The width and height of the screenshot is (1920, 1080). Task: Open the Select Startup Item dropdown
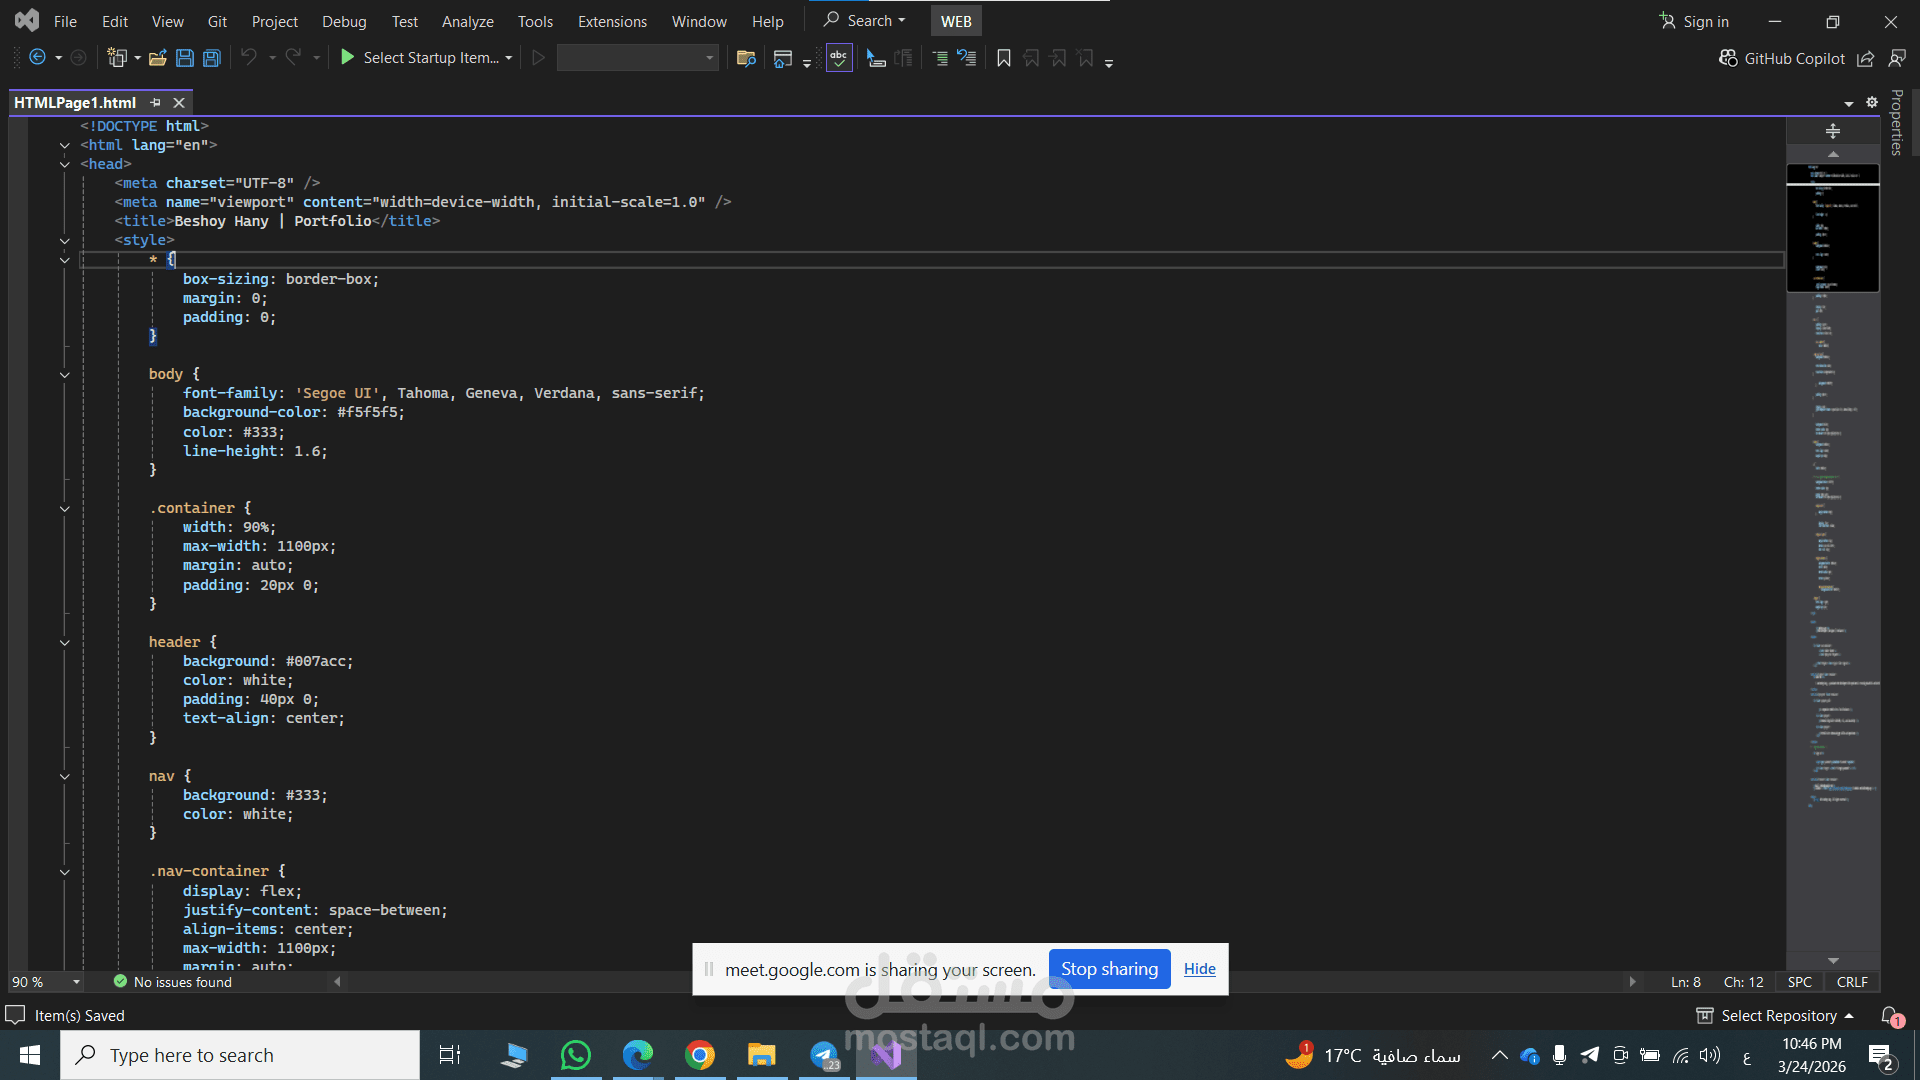point(509,58)
